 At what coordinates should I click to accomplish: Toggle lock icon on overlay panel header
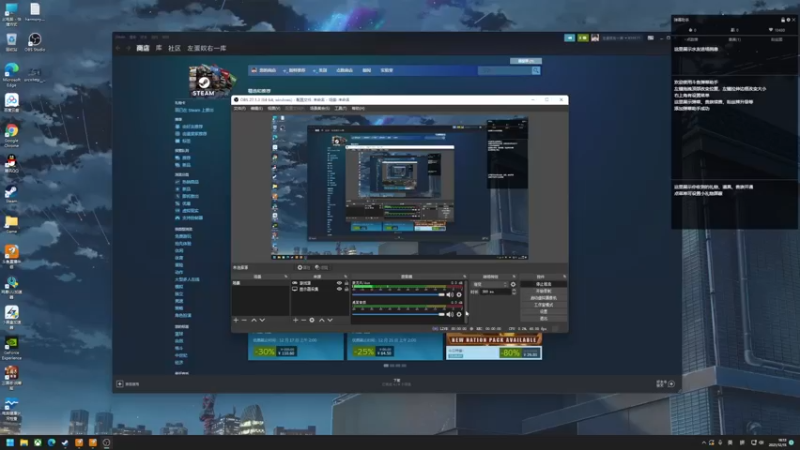pos(783,20)
